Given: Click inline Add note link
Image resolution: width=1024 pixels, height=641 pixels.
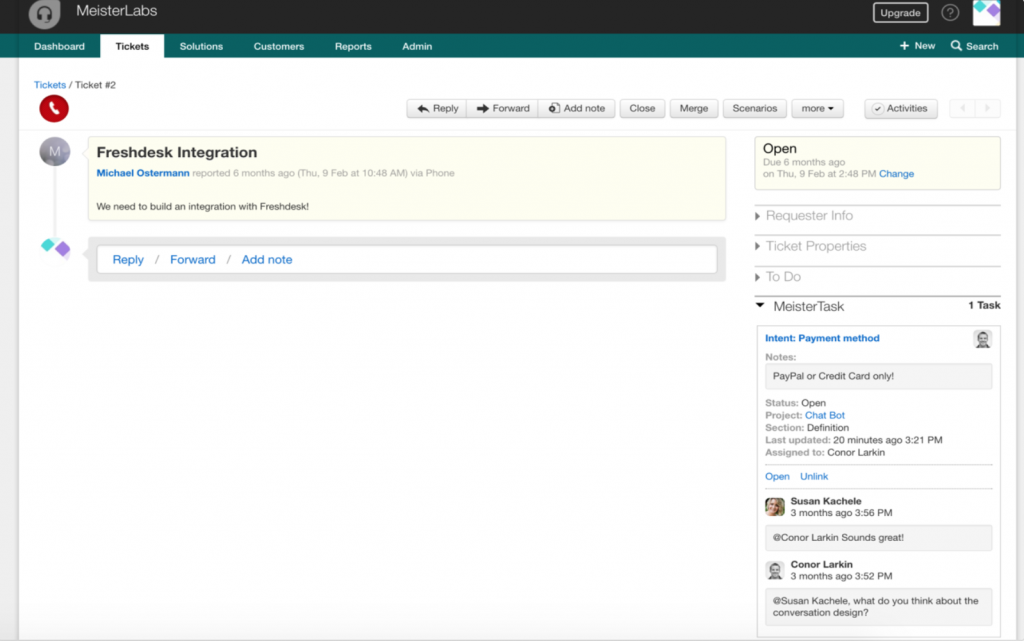Looking at the screenshot, I should (x=267, y=260).
